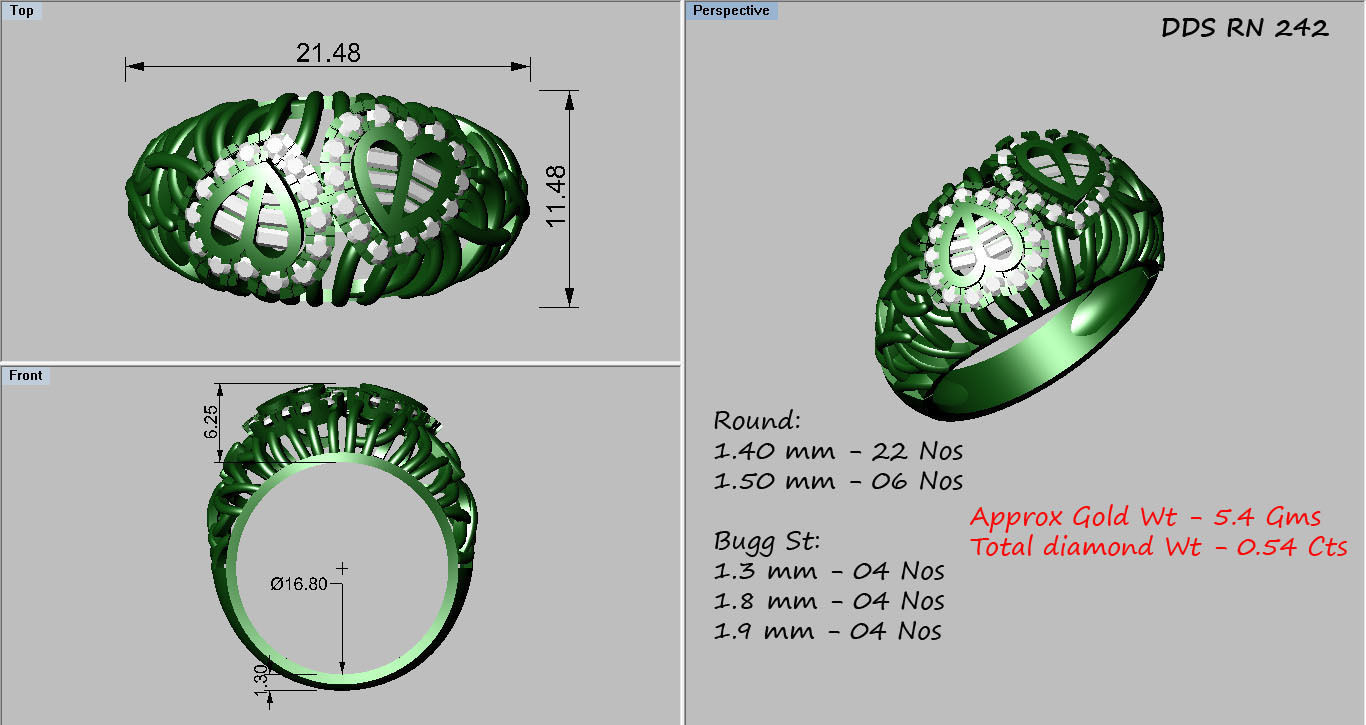This screenshot has width=1366, height=725.
Task: Click the 1.30 band thickness dimension
Action: tap(262, 680)
